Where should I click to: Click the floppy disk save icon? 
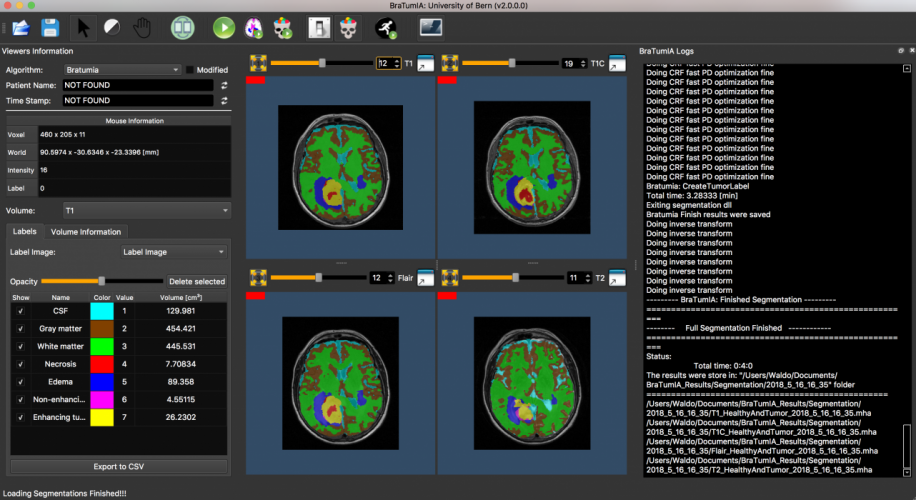(49, 27)
